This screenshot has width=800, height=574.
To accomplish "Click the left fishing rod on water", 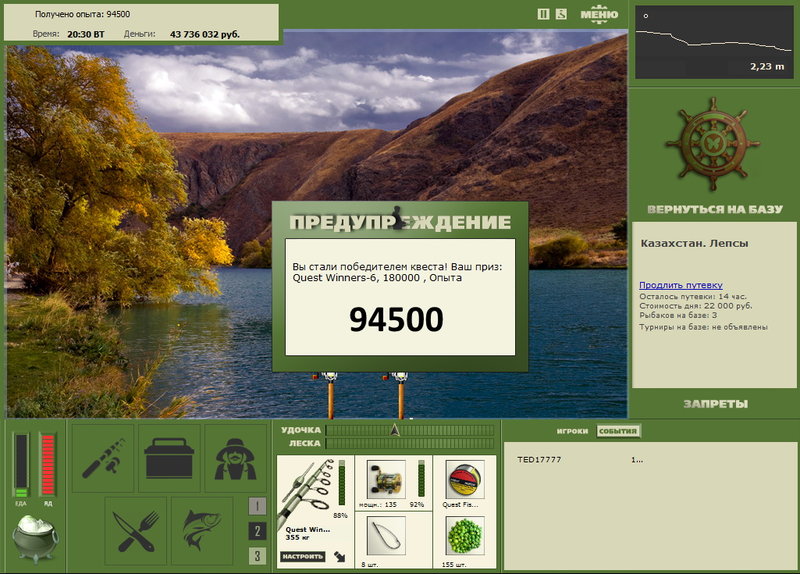I will tap(330, 395).
